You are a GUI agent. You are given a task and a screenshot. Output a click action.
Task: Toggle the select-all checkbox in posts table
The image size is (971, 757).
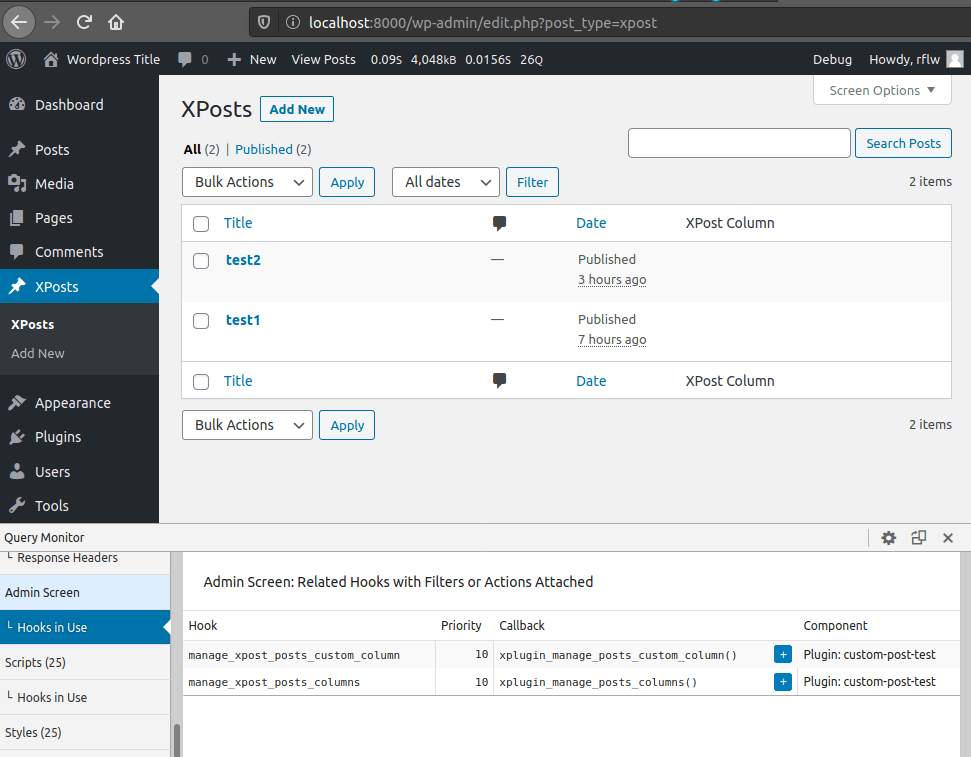coord(200,224)
